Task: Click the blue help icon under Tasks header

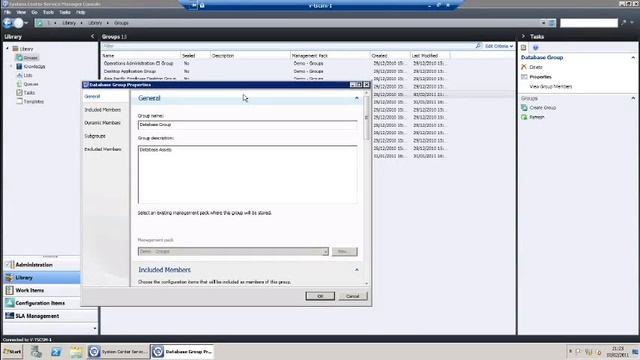Action: [536, 47]
